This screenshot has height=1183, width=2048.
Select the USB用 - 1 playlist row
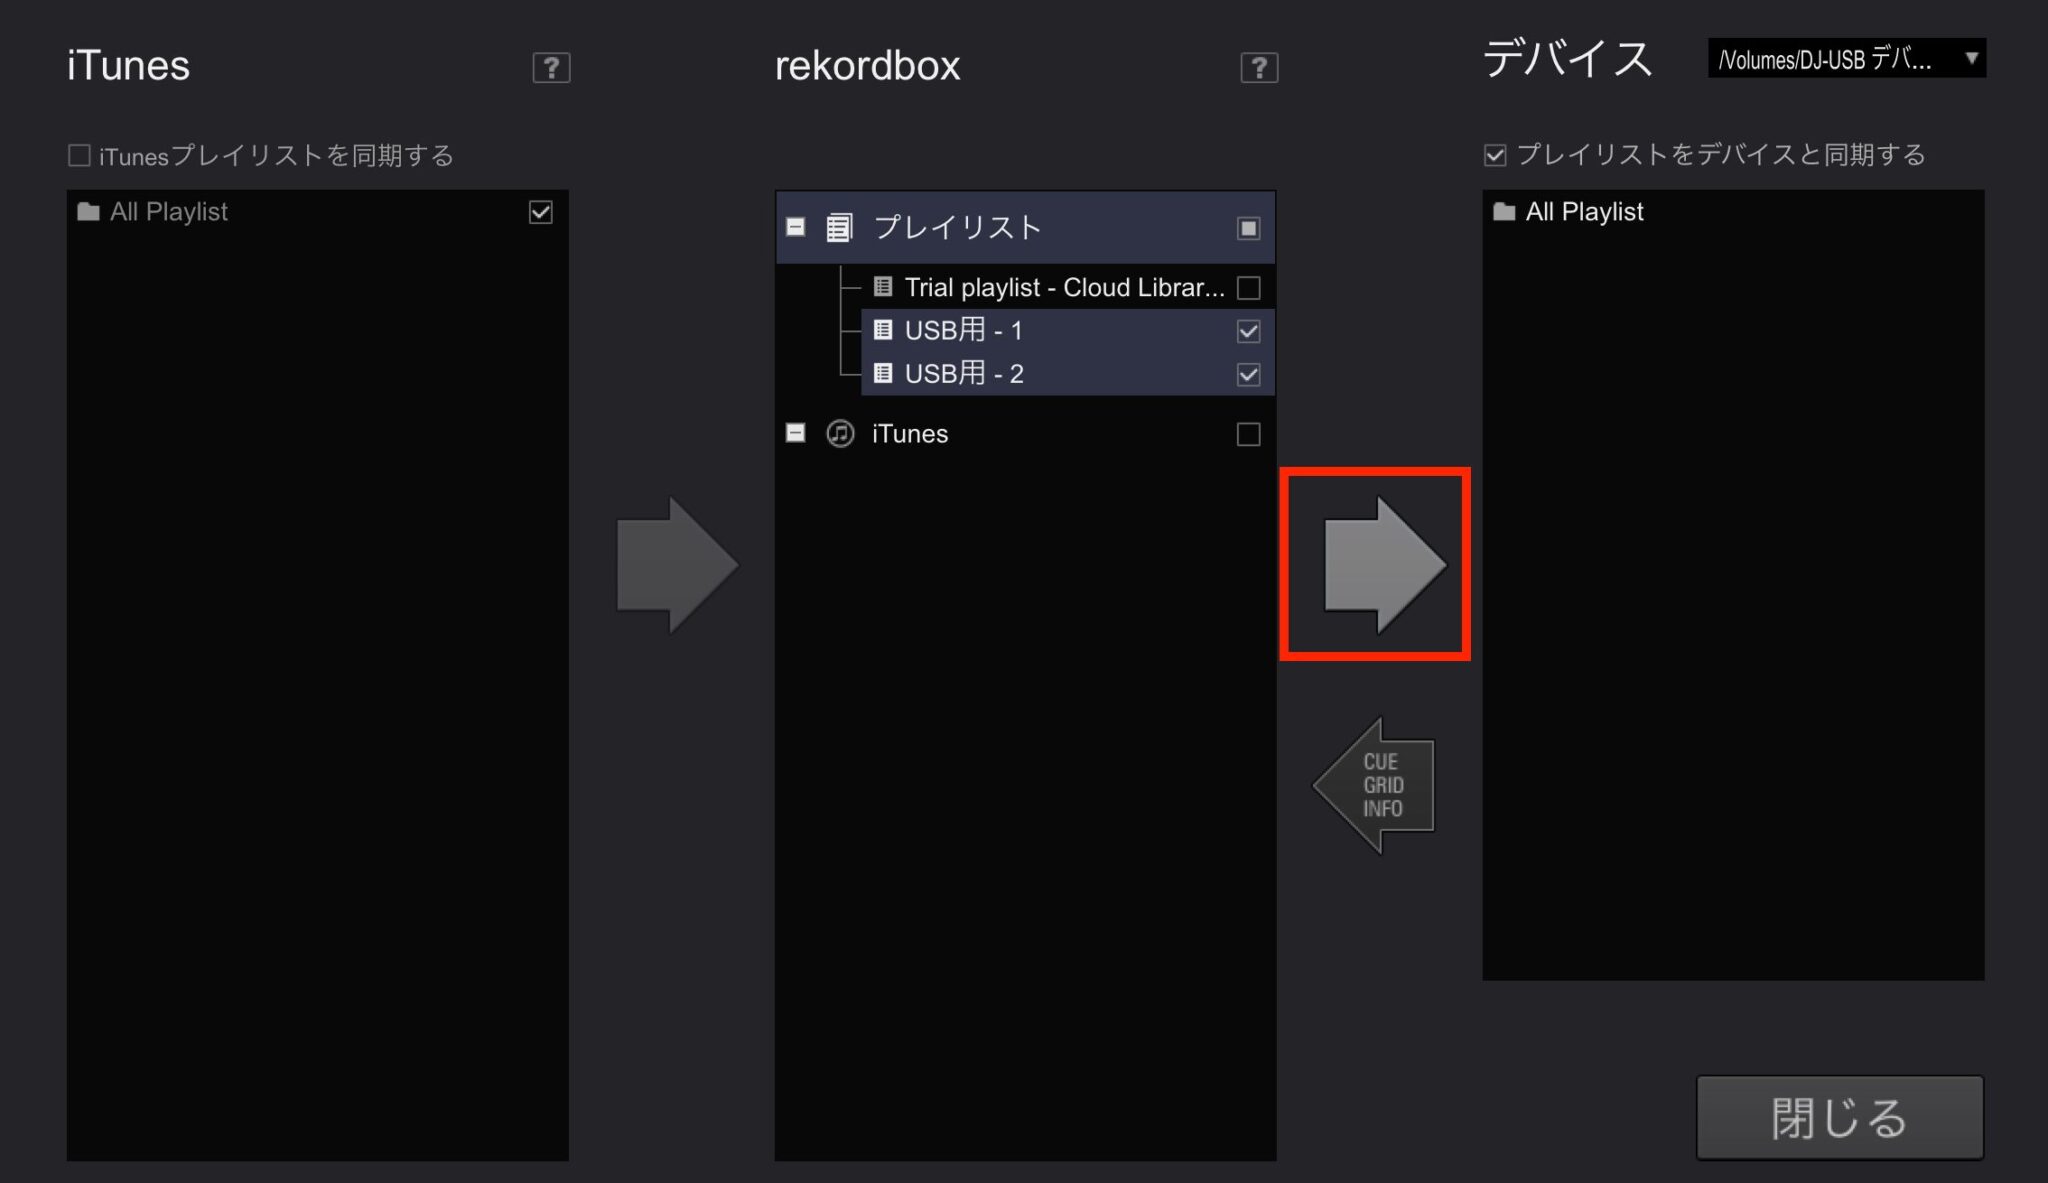[x=963, y=330]
